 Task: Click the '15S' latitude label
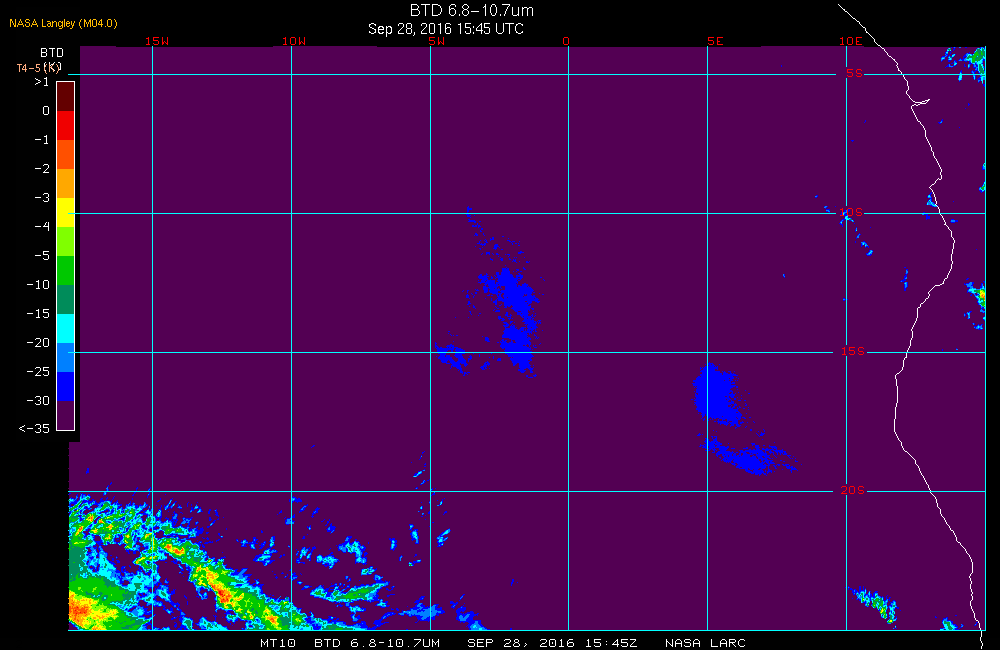coord(853,351)
